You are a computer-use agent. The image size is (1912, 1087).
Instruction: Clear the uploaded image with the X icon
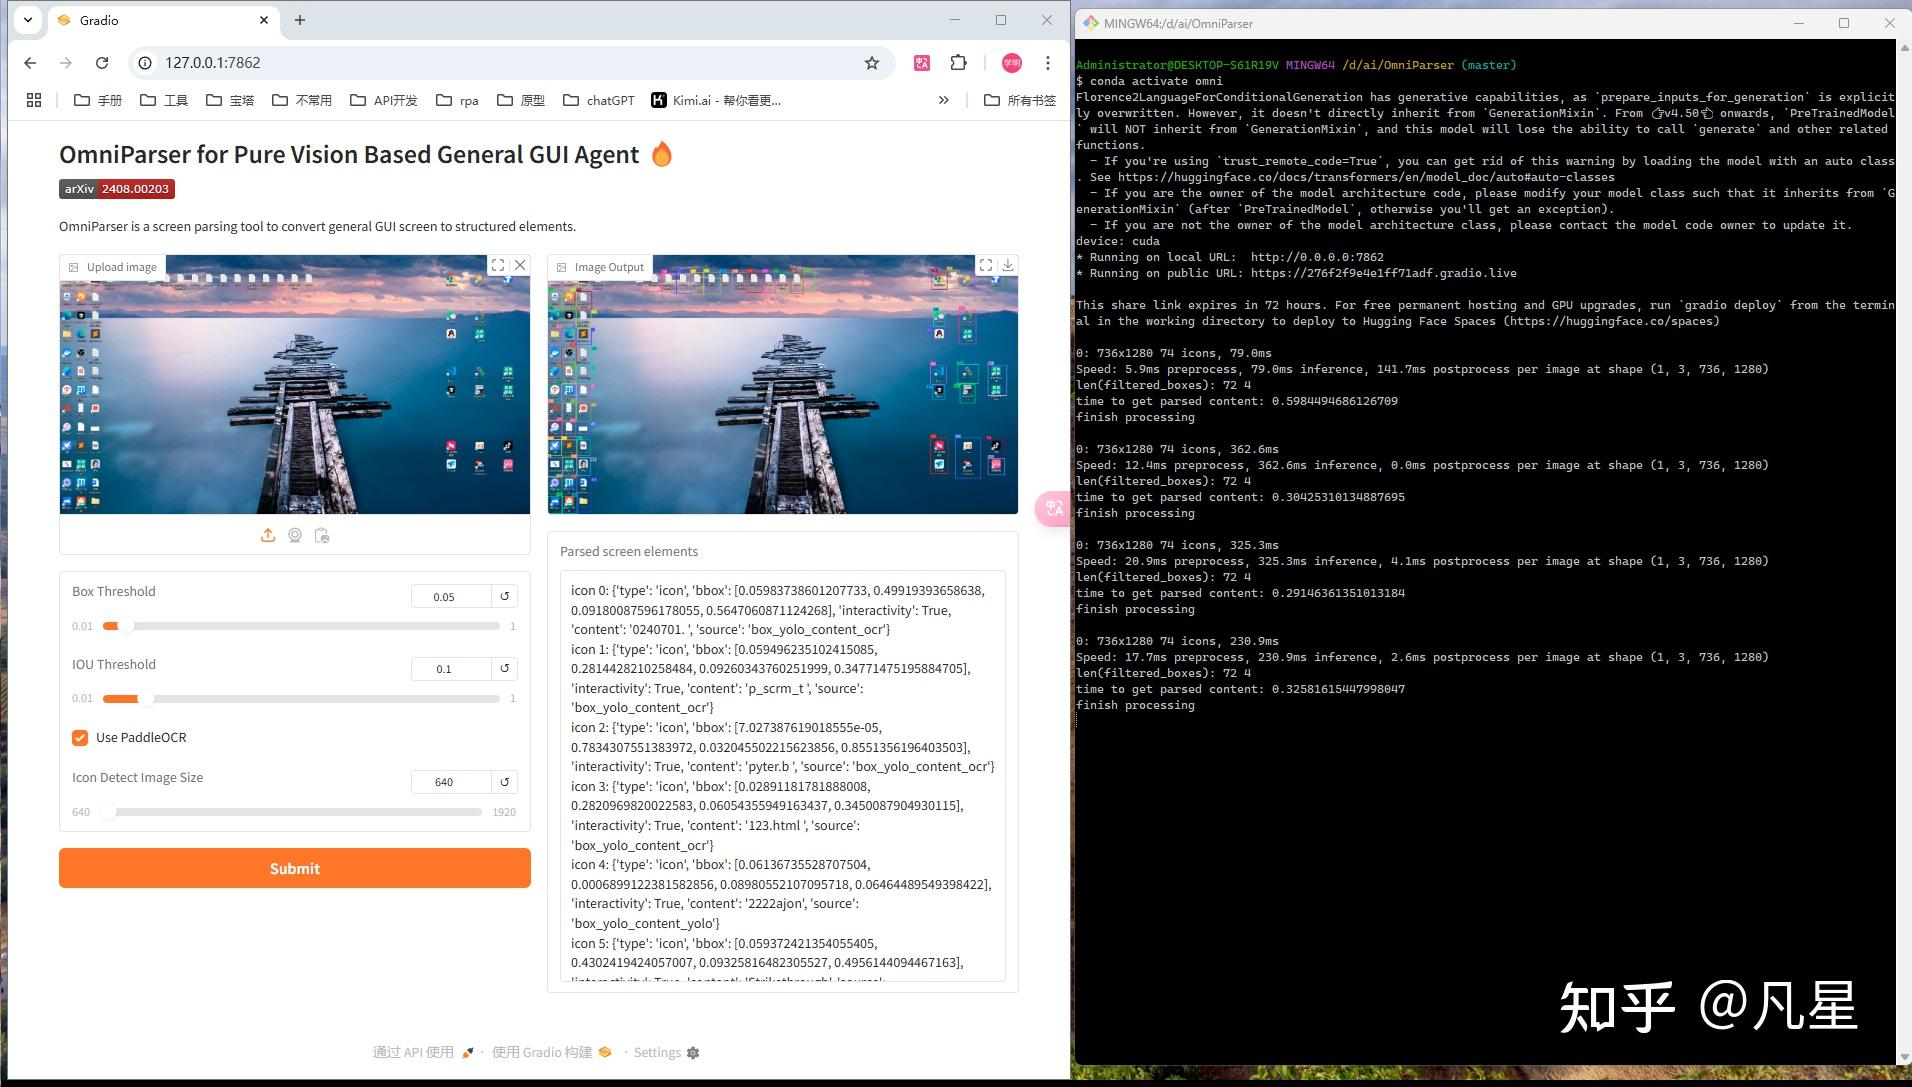pos(519,265)
